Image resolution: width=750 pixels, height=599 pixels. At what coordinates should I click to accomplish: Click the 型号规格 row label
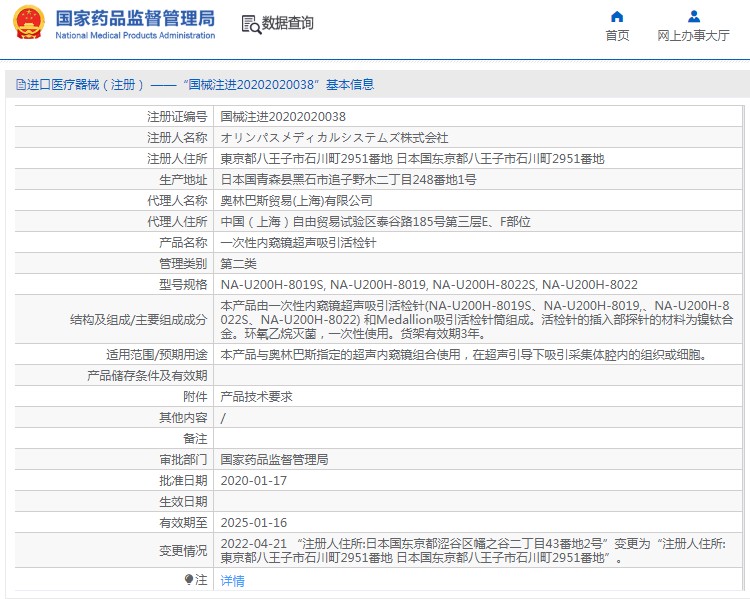(183, 285)
